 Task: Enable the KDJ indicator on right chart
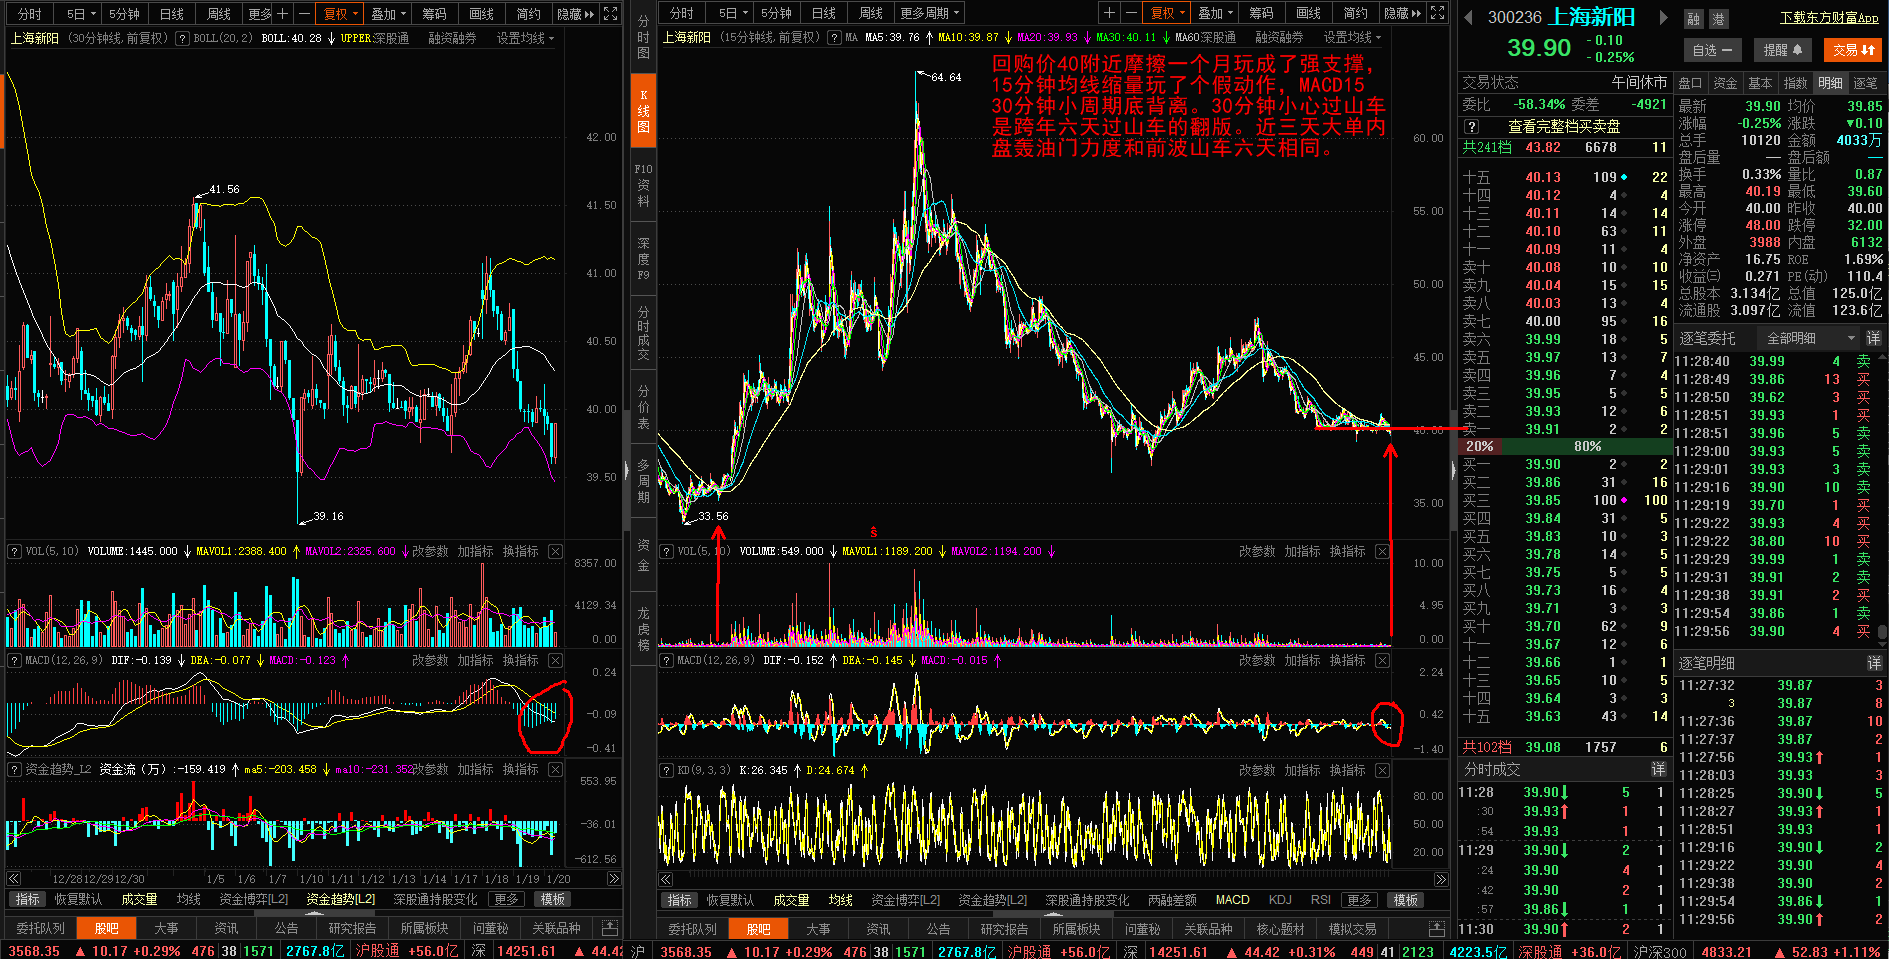(1280, 900)
